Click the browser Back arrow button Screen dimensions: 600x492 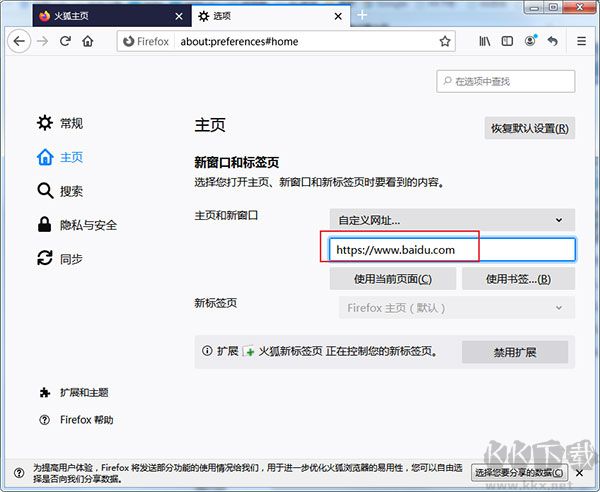pyautogui.click(x=19, y=41)
